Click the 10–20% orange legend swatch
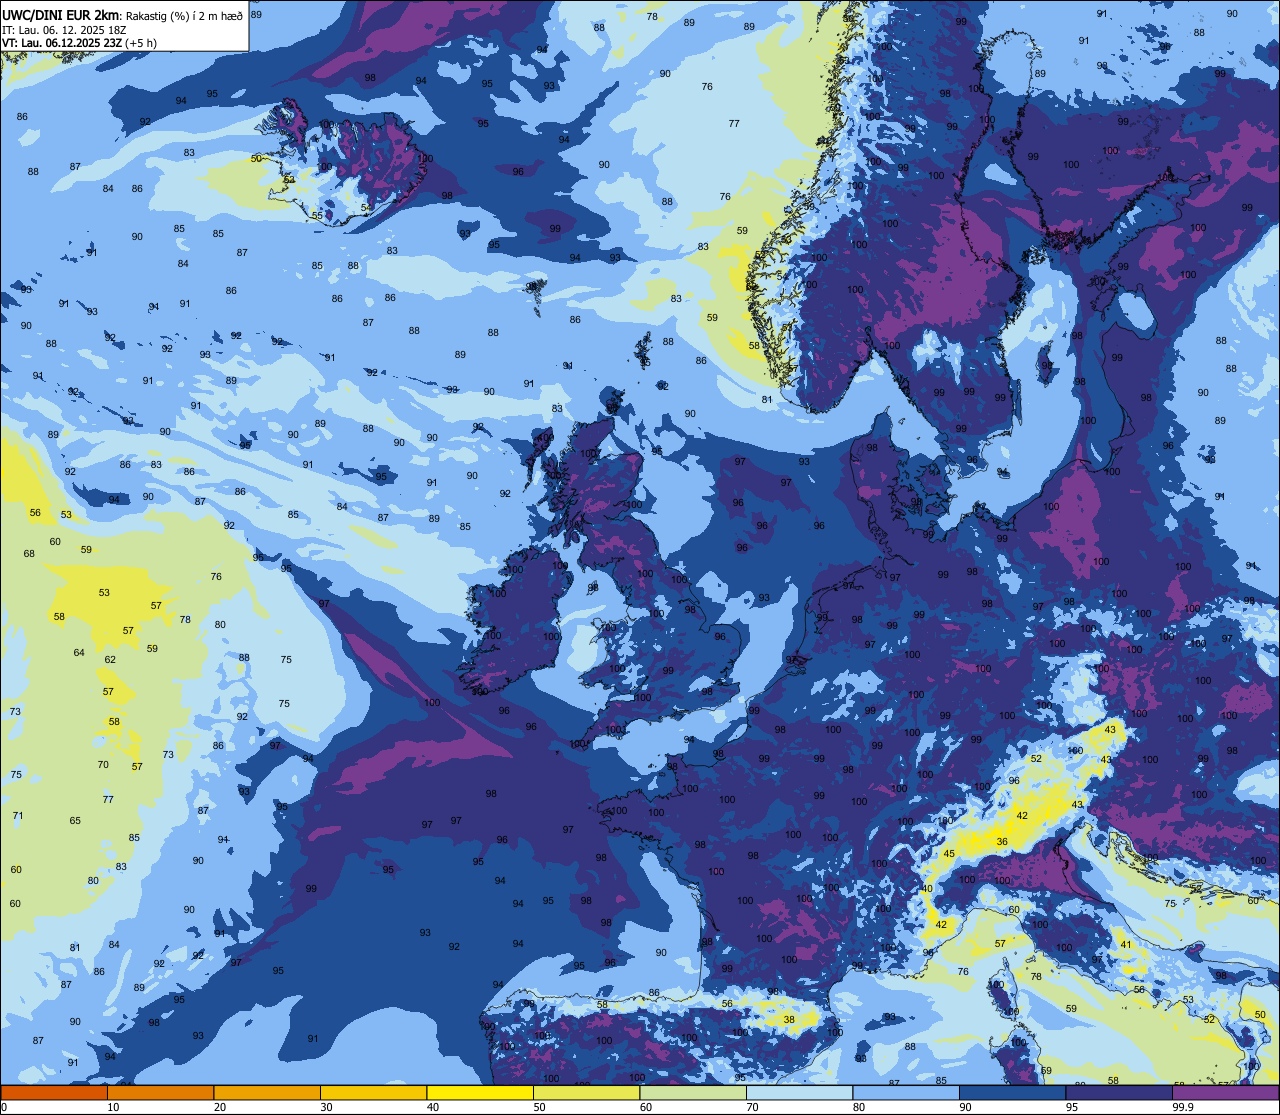This screenshot has width=1280, height=1115. [x=160, y=1092]
